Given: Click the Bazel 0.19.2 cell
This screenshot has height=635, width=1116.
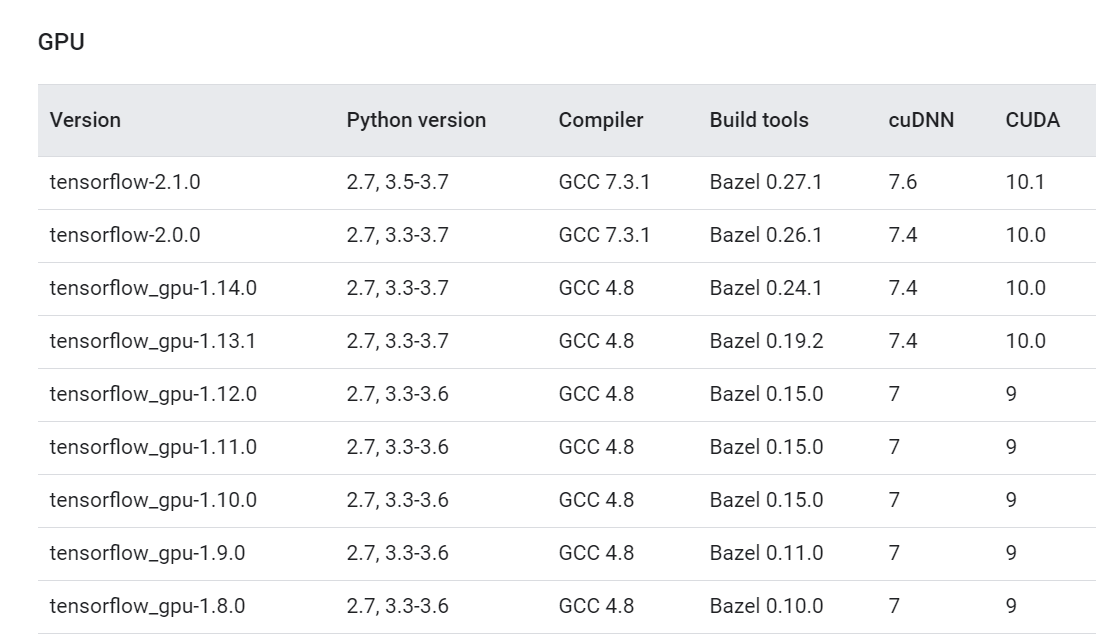Looking at the screenshot, I should (766, 341).
